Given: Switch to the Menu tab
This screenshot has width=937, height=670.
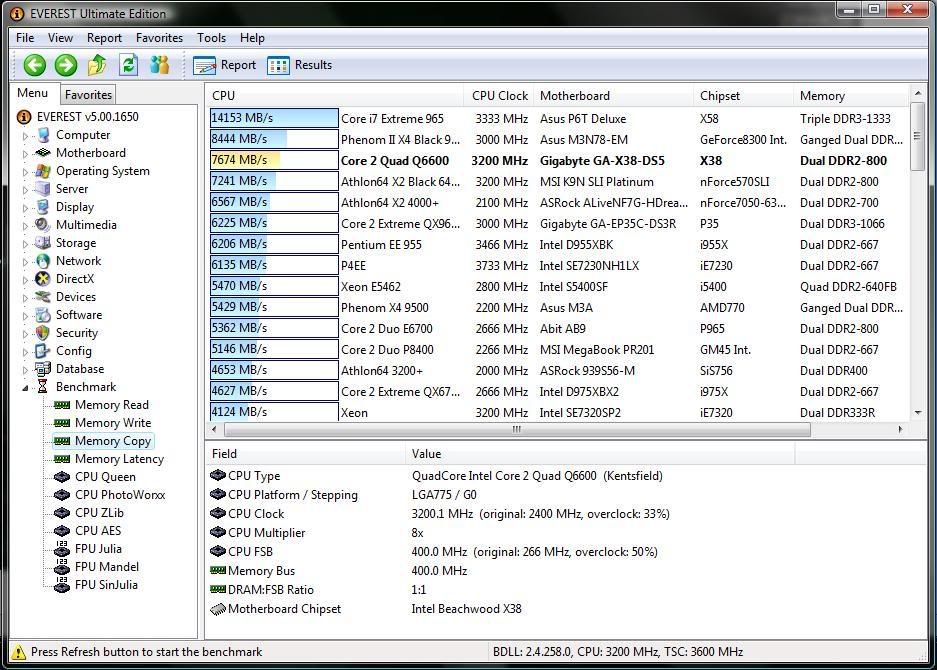Looking at the screenshot, I should click(x=33, y=93).
